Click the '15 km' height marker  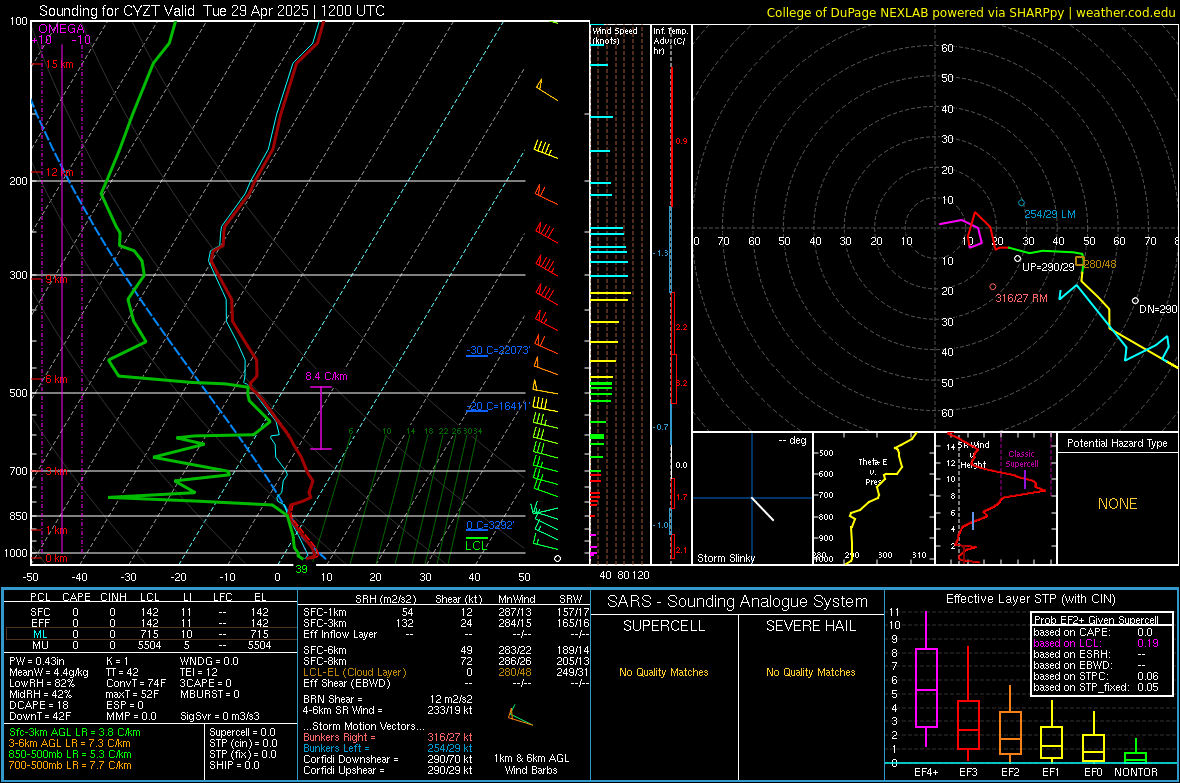click(x=59, y=64)
